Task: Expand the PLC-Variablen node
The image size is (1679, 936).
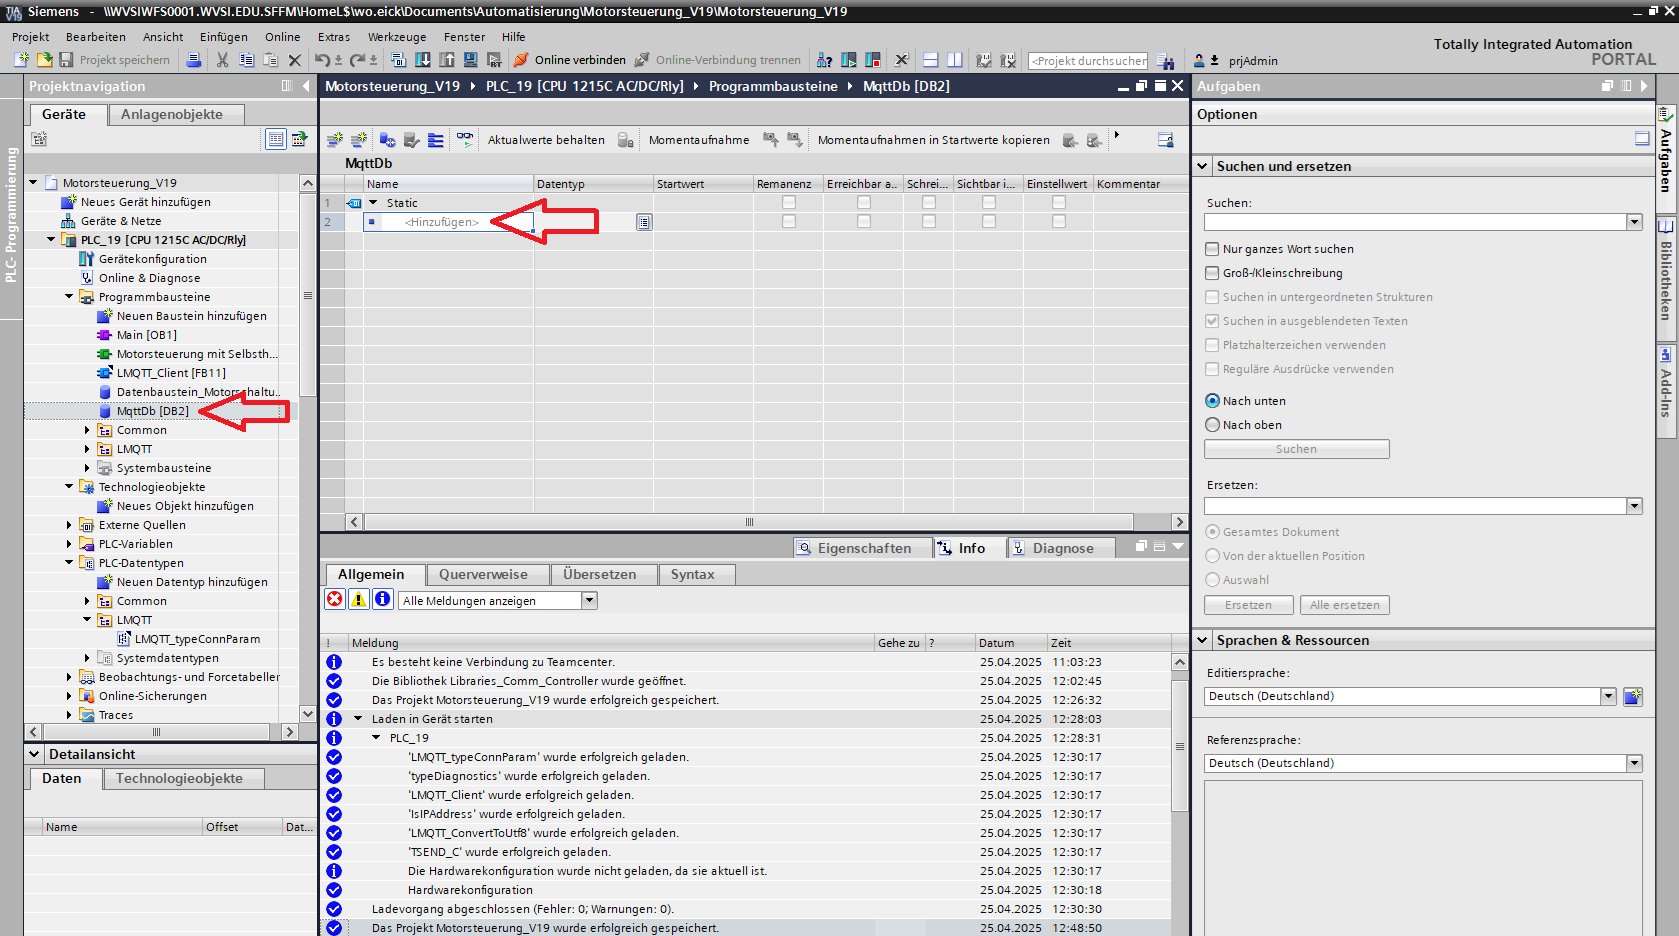Action: click(x=69, y=544)
